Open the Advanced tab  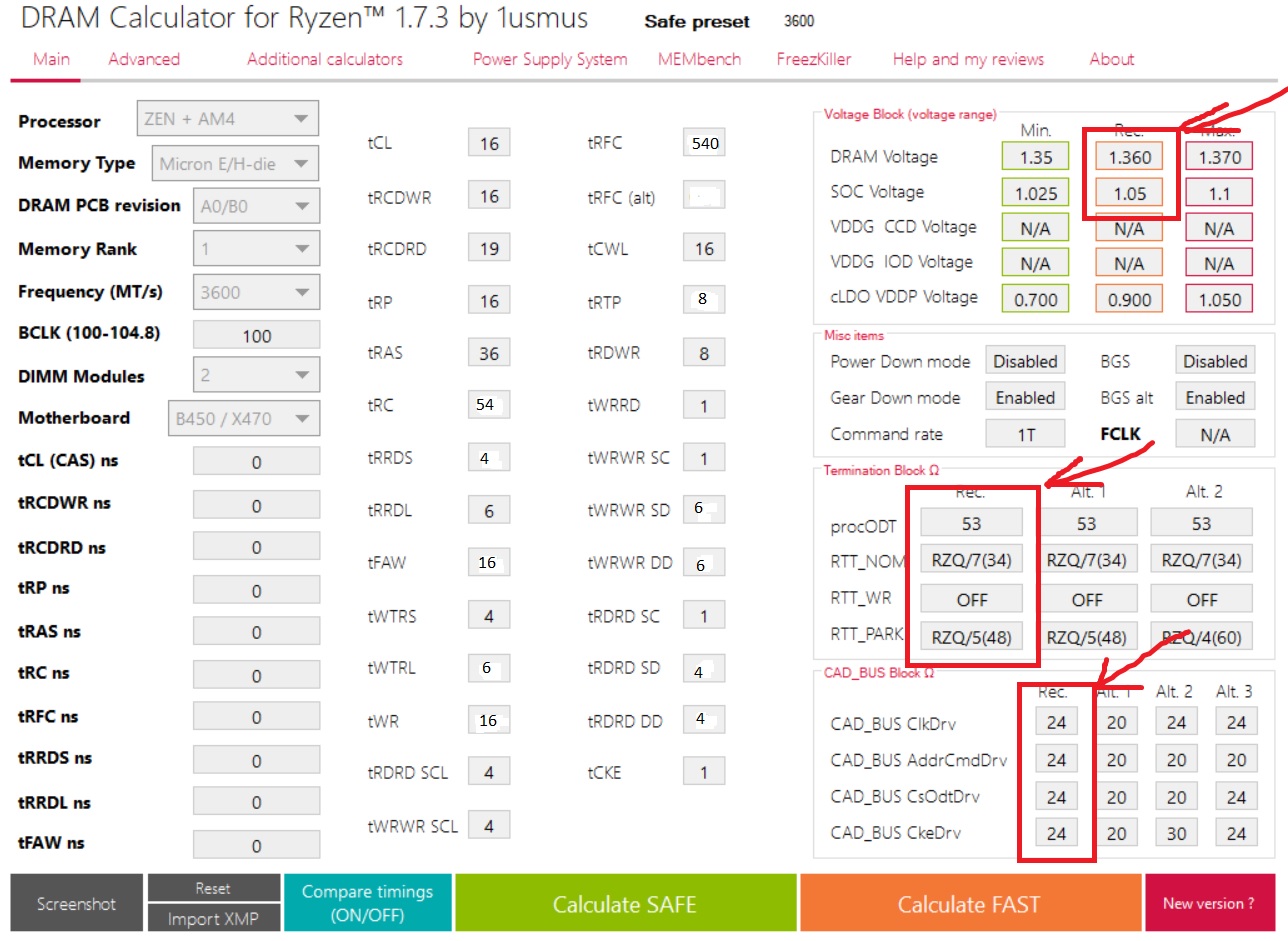coord(144,59)
